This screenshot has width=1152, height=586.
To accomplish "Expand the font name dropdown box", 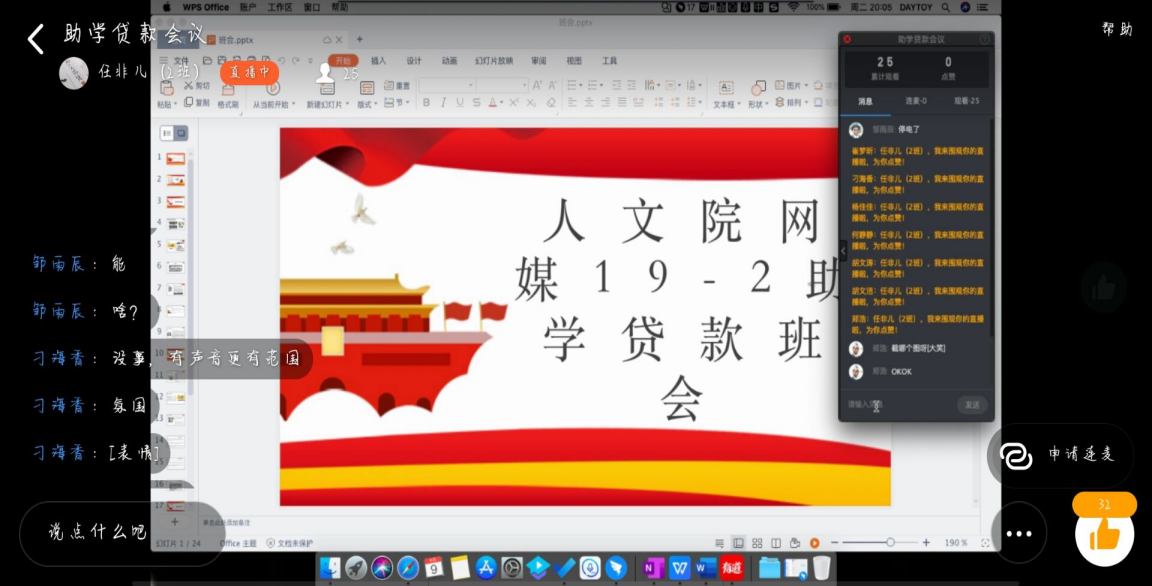I will coord(462,86).
